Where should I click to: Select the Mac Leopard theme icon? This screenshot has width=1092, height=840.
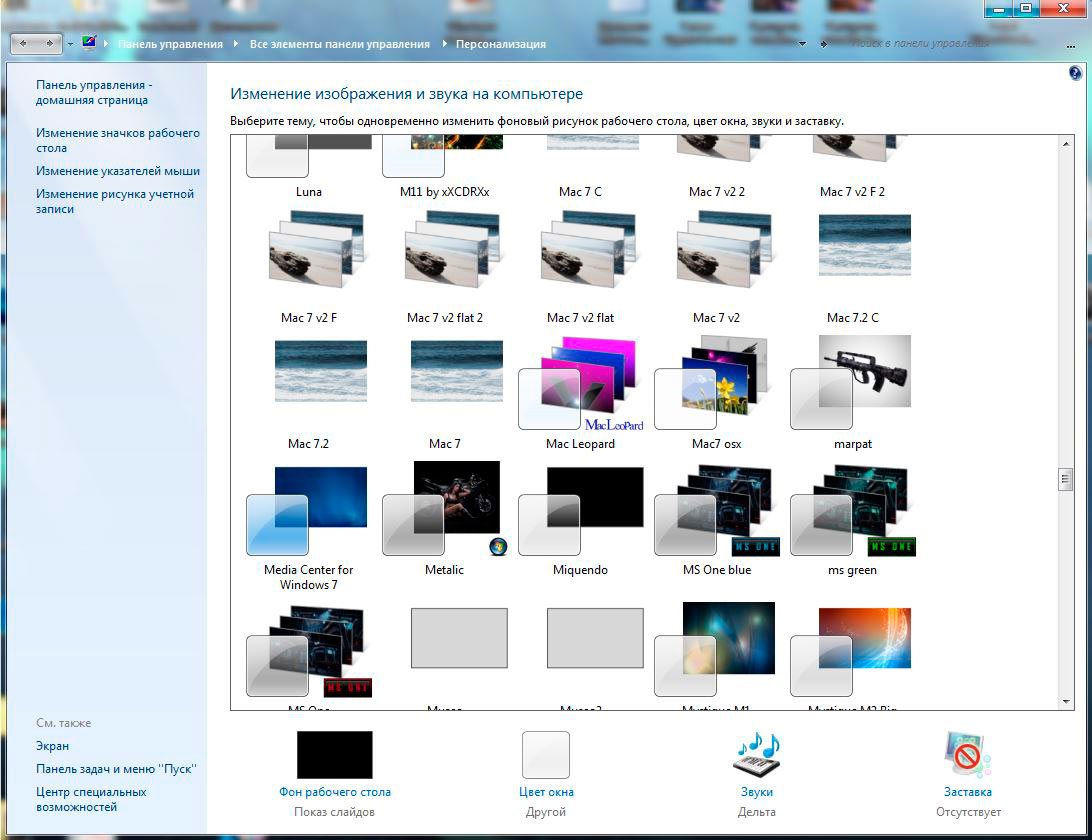581,383
